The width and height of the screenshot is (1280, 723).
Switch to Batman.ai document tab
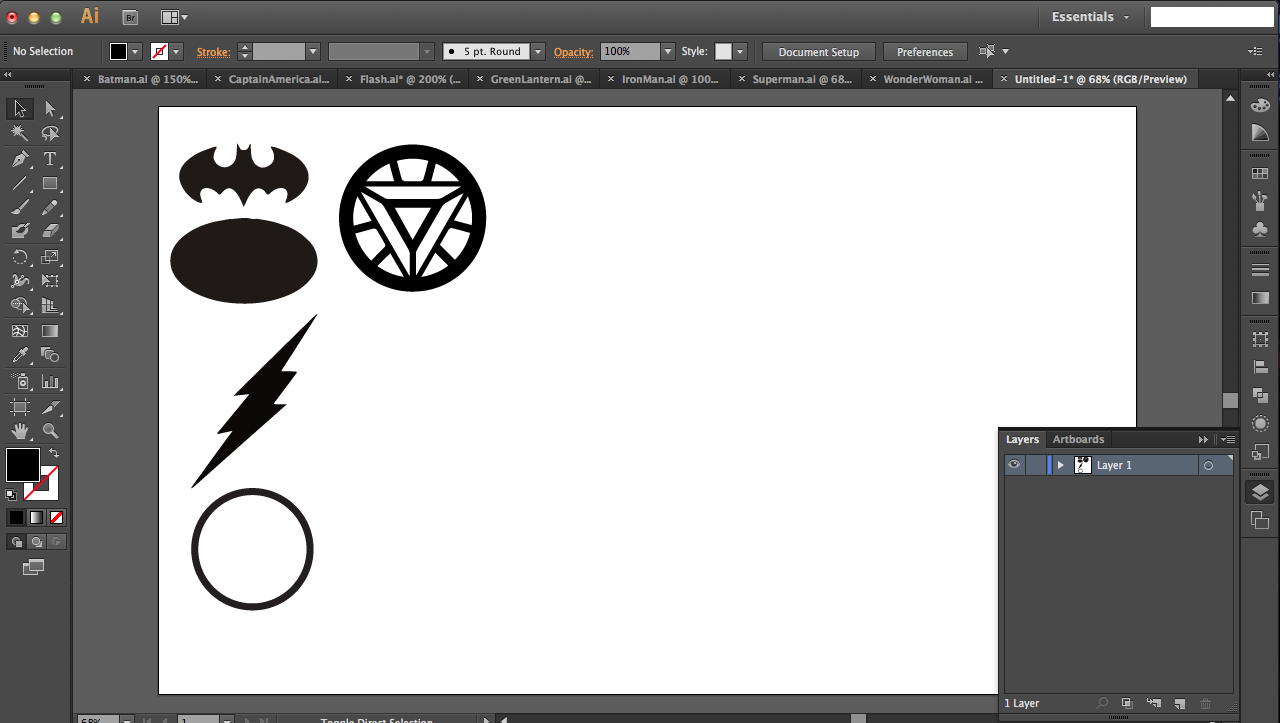[x=148, y=79]
